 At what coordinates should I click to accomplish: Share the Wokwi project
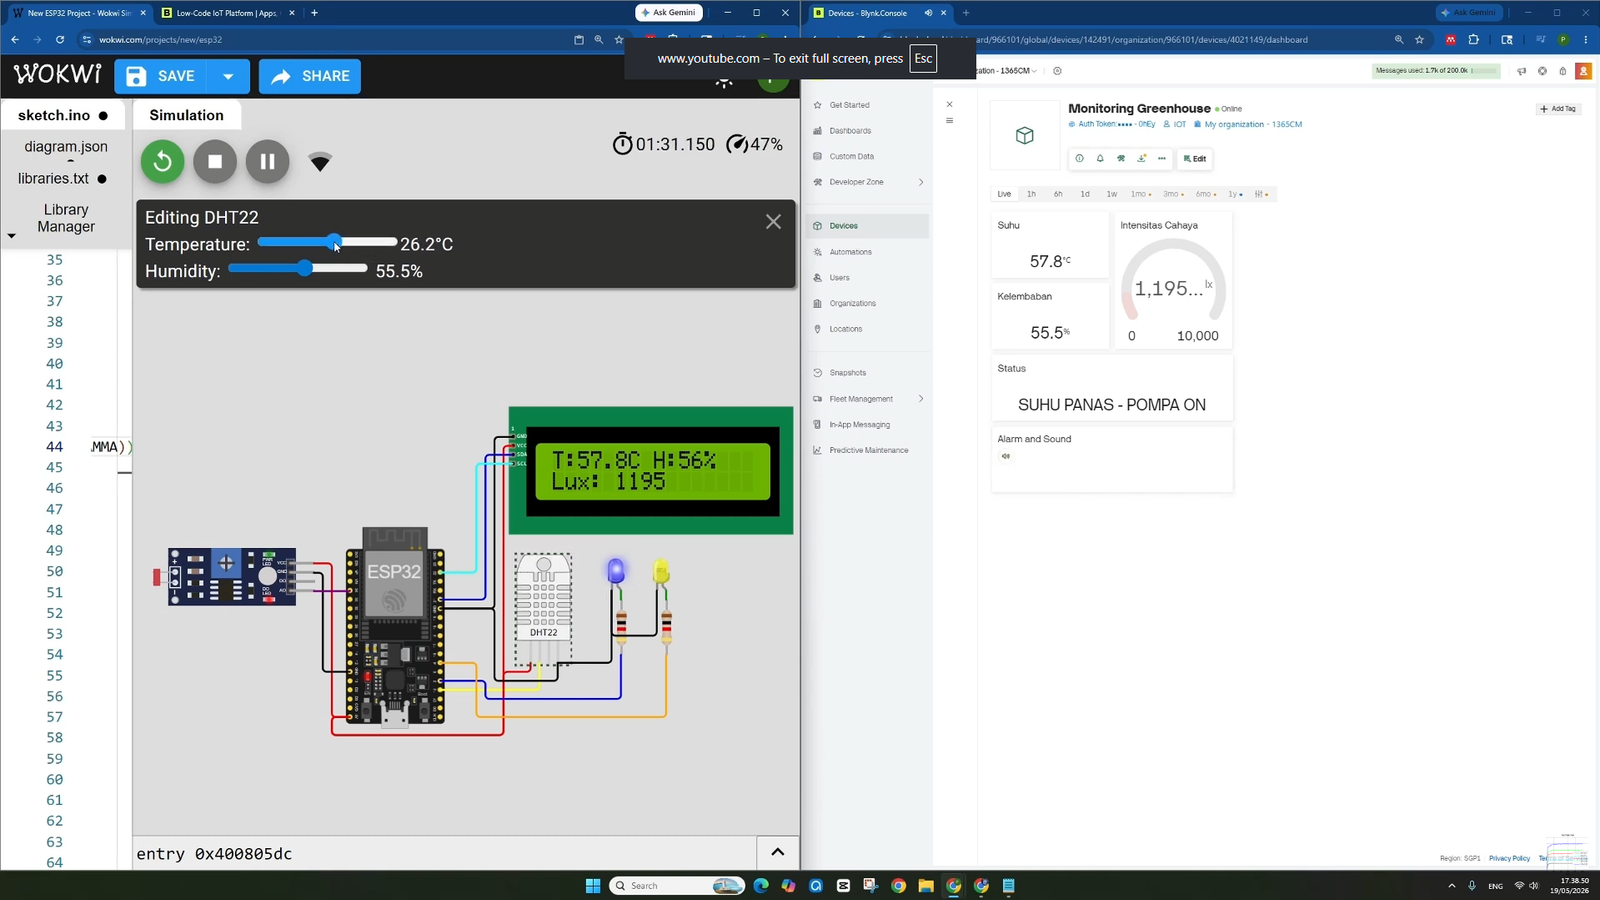tap(310, 76)
